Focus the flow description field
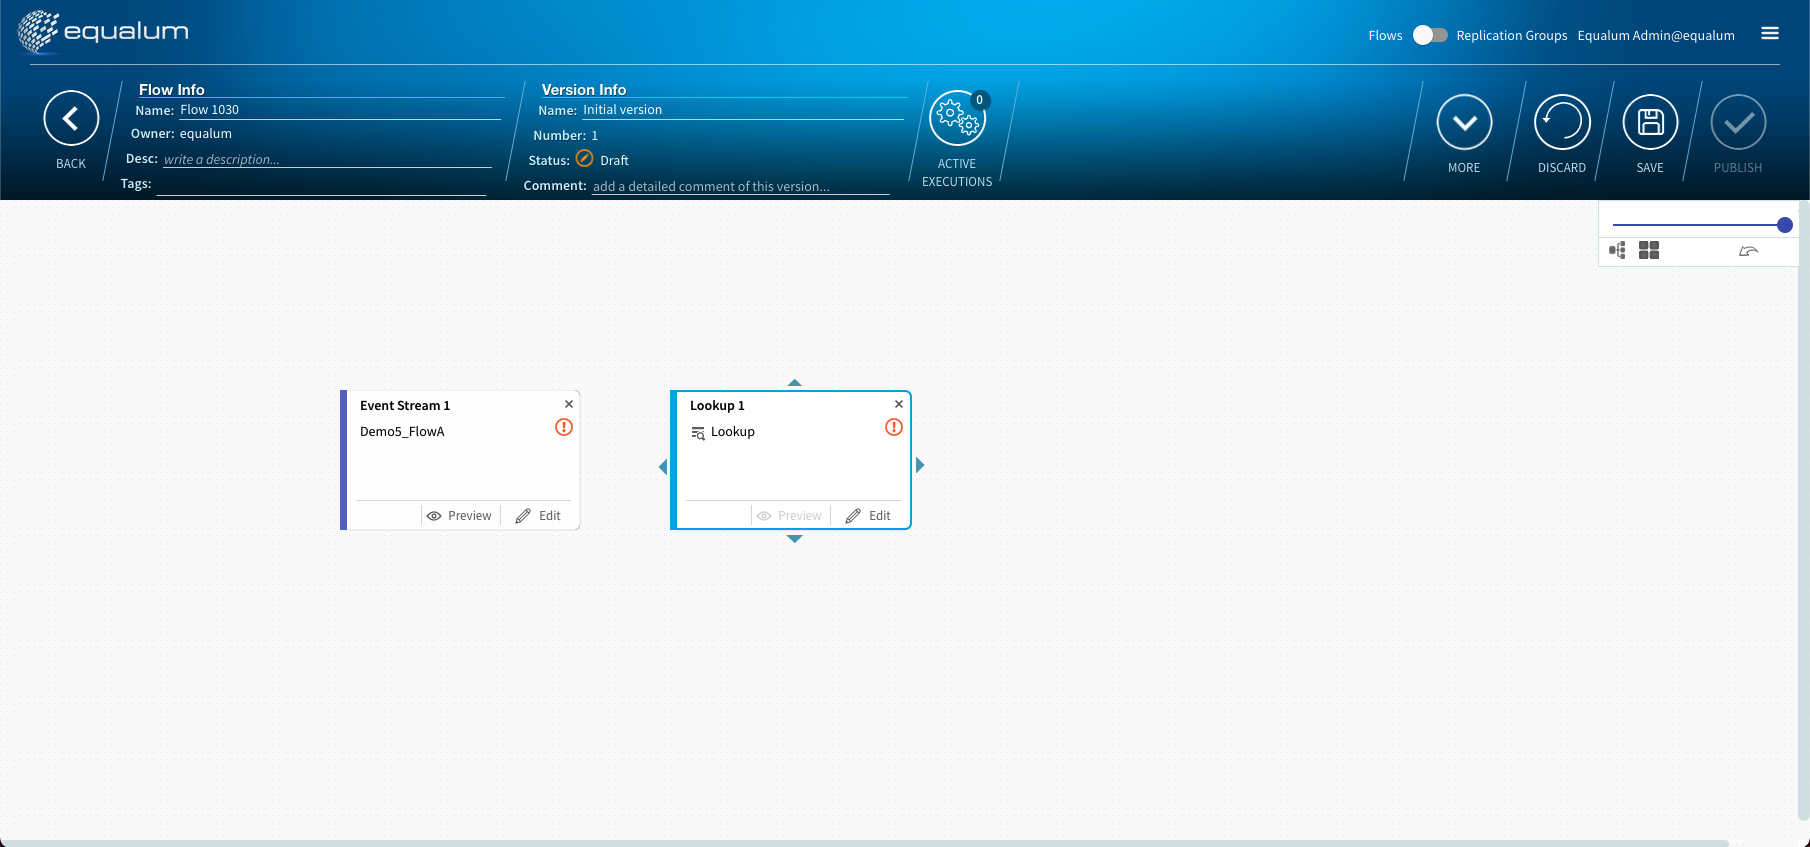The image size is (1810, 847). click(x=327, y=159)
